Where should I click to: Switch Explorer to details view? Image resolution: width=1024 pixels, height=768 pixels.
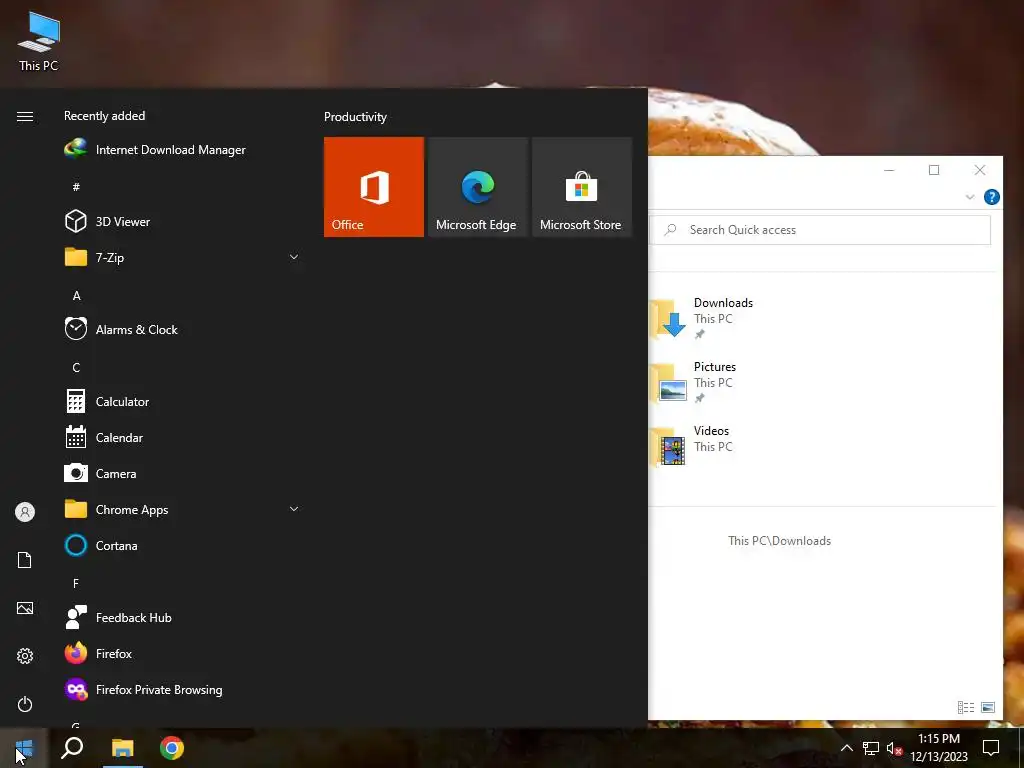966,707
